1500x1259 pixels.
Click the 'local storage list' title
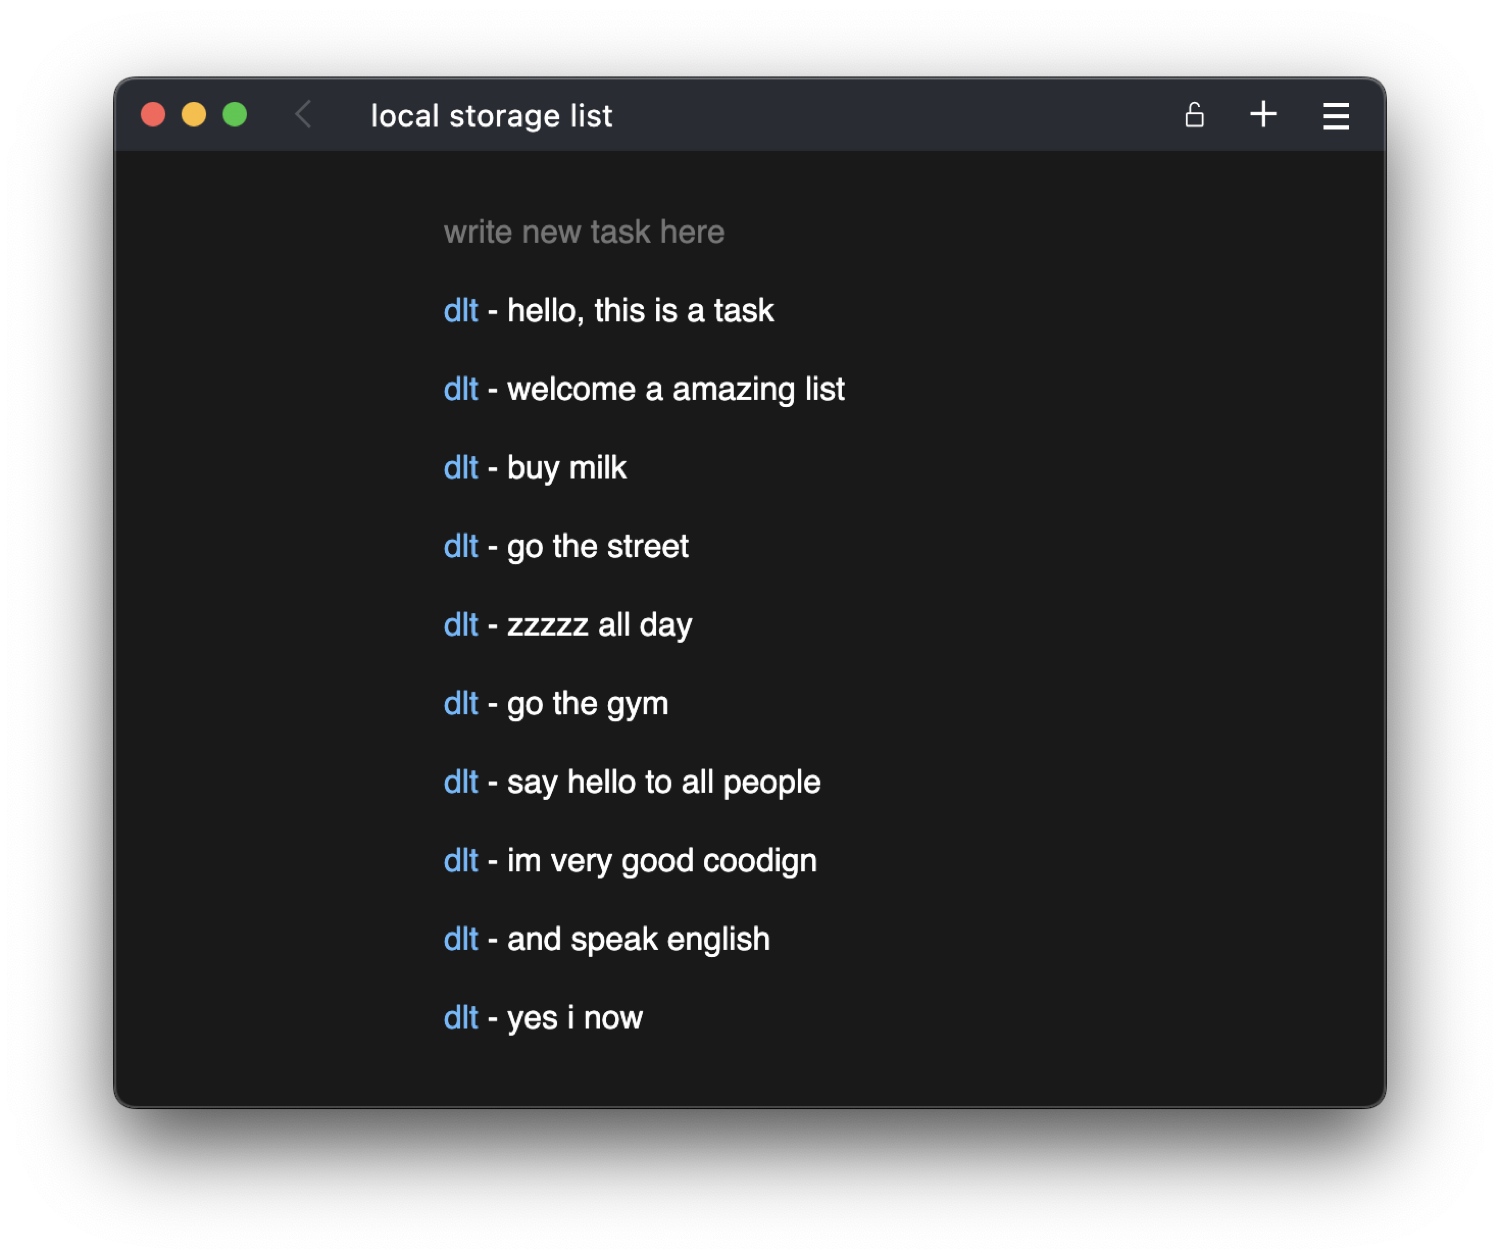coord(491,116)
